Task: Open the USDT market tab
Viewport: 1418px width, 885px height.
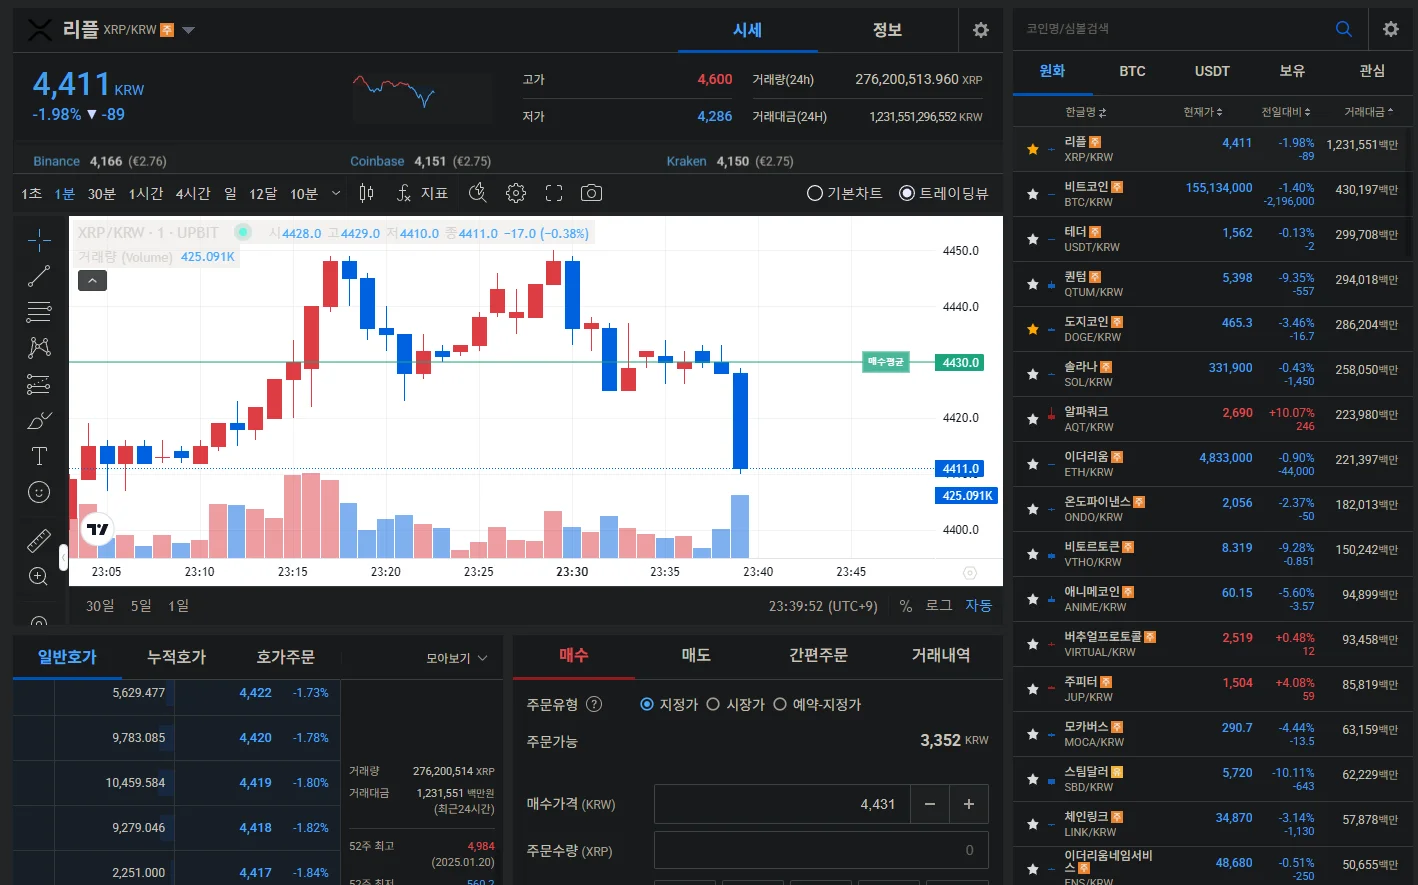Action: click(x=1212, y=71)
